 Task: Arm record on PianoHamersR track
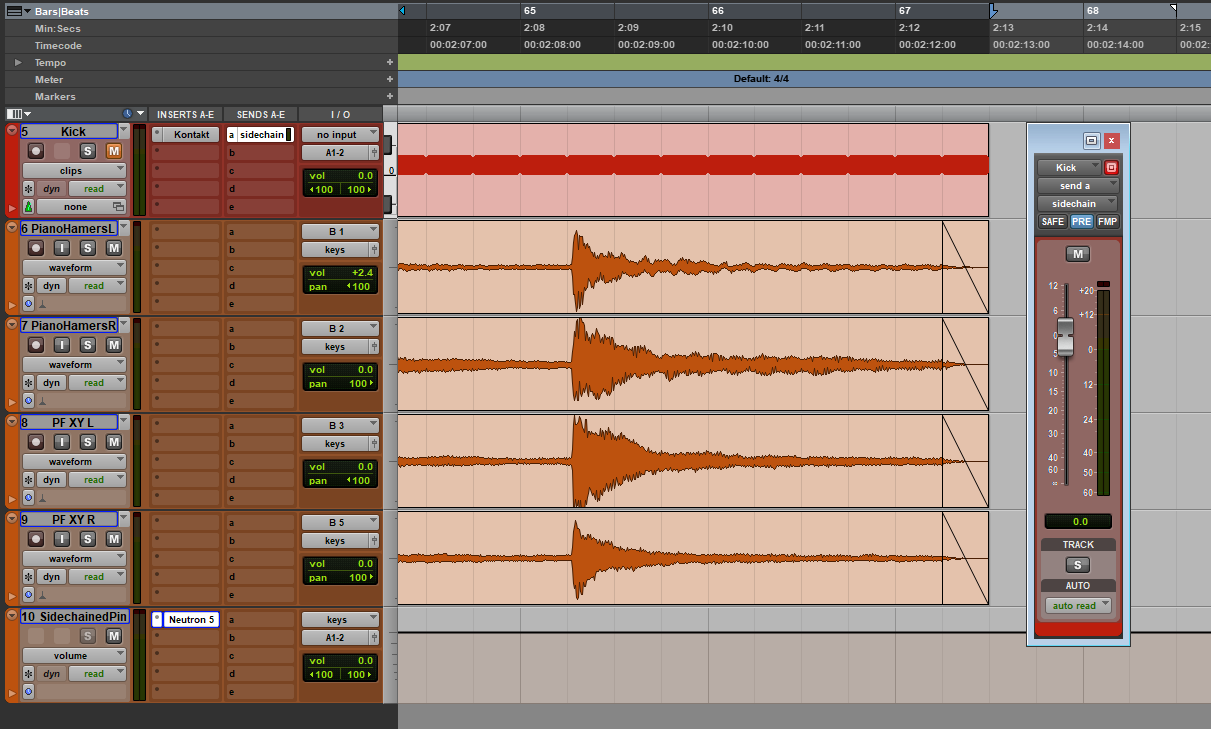36,345
